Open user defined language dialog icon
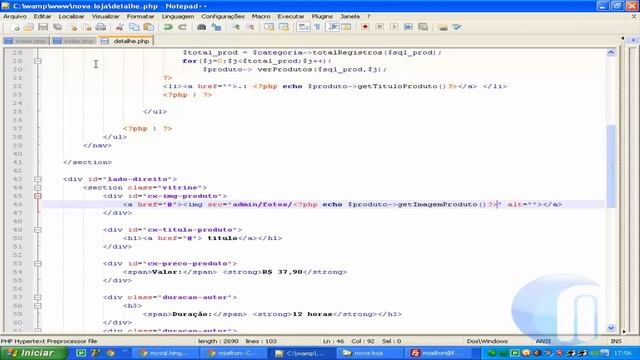Screen dimensions: 640x360 (x=346, y=27)
